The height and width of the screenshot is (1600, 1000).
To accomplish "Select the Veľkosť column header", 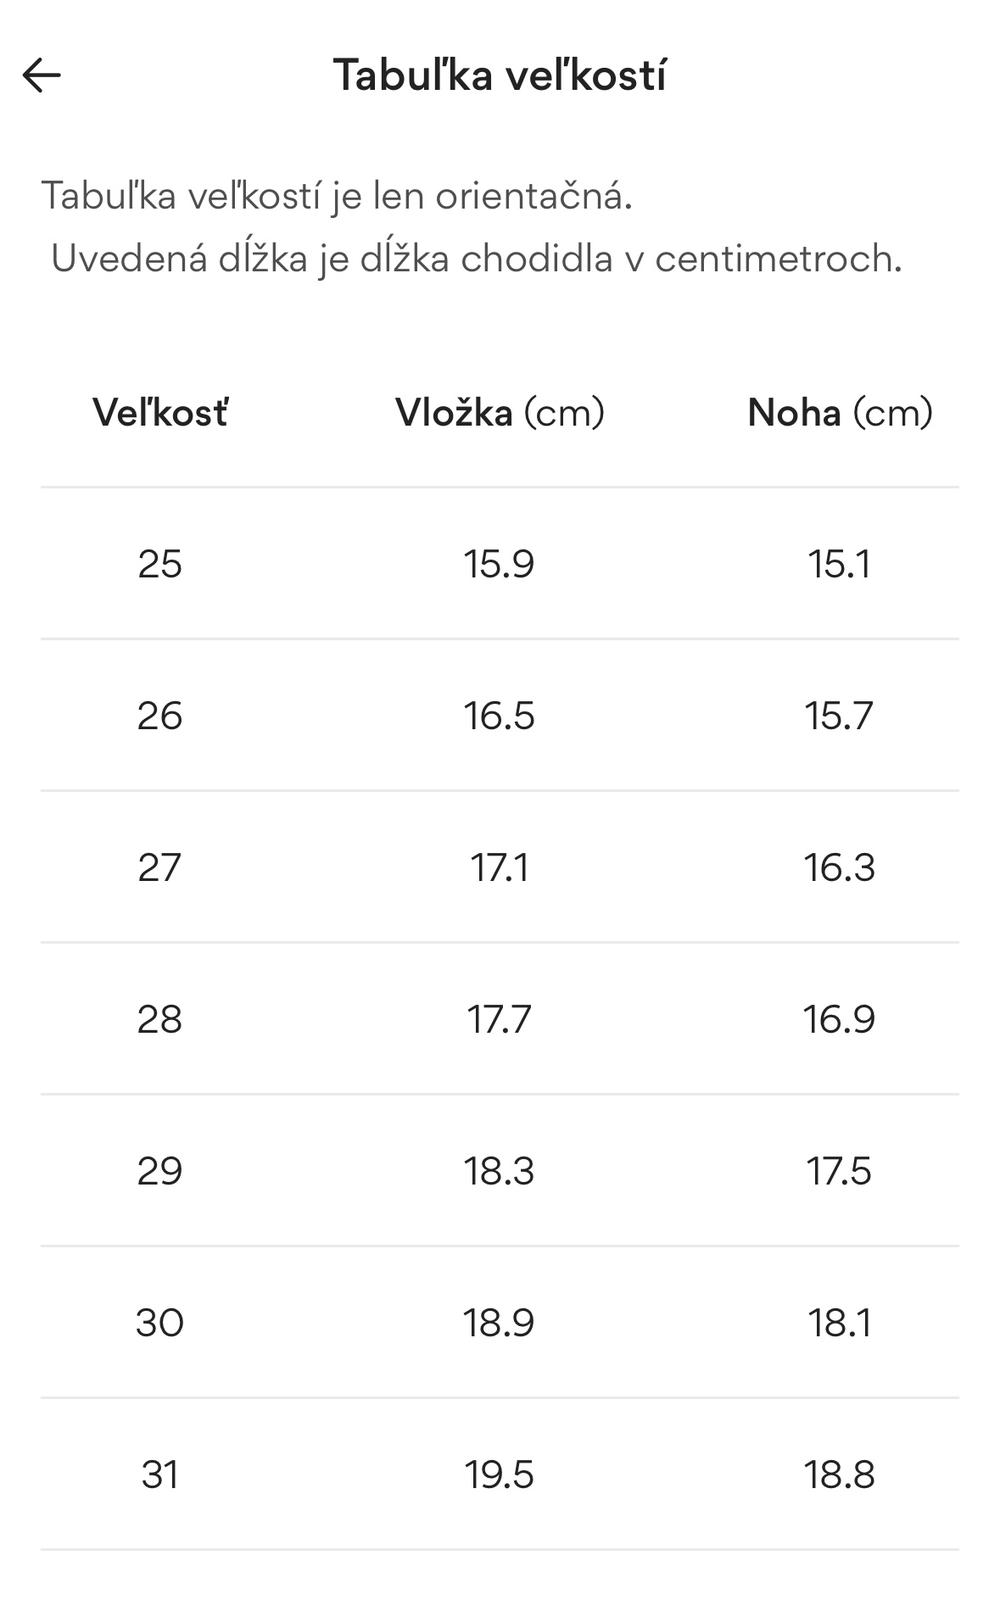I will [x=160, y=412].
